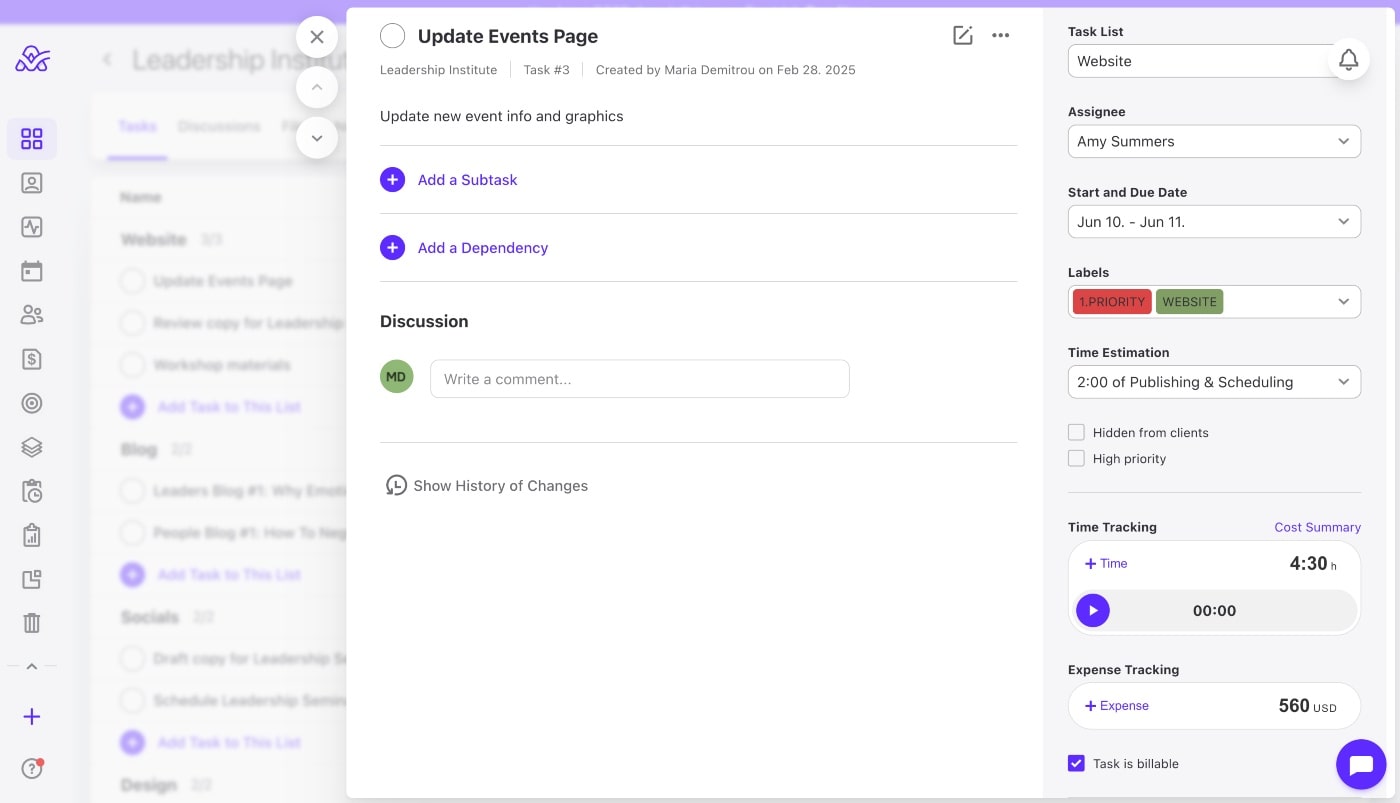
Task: Mark Update Events Page task complete
Action: 393,36
